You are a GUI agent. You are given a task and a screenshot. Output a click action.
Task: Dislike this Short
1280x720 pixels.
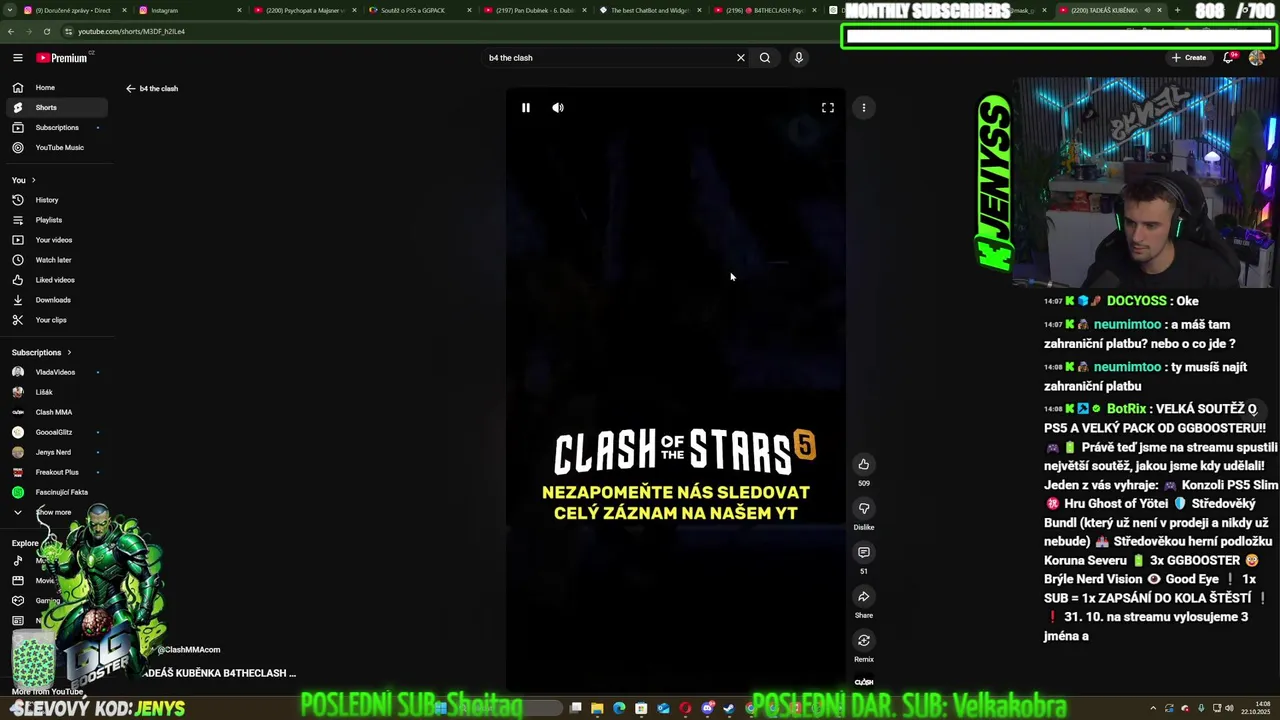click(x=864, y=508)
